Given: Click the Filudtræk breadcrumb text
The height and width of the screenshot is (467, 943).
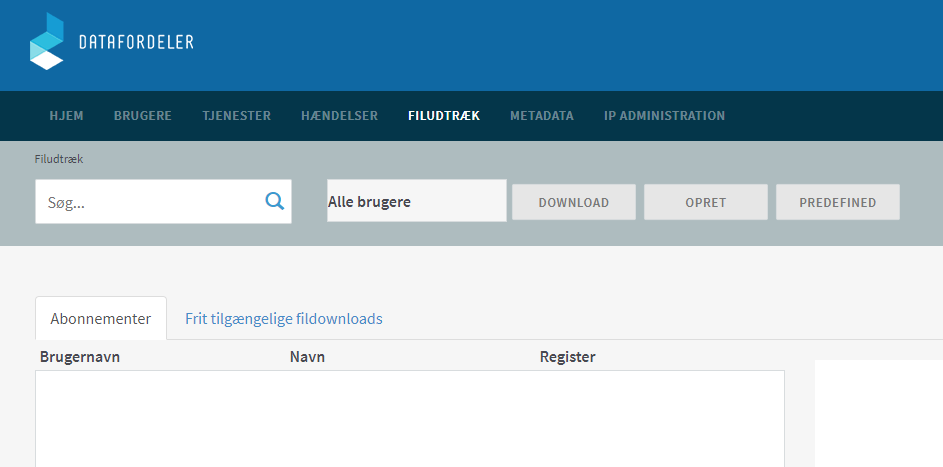Looking at the screenshot, I should coord(58,158).
